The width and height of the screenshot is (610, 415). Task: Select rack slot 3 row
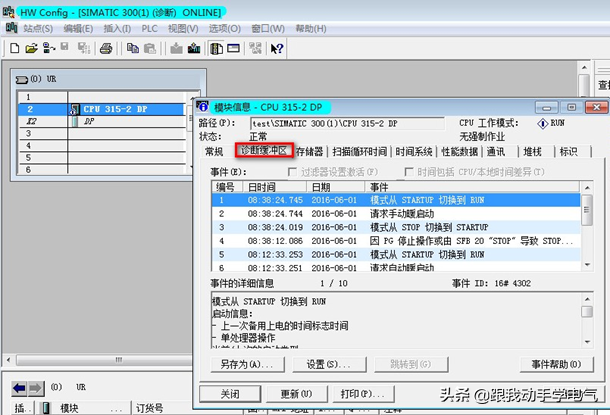click(102, 133)
